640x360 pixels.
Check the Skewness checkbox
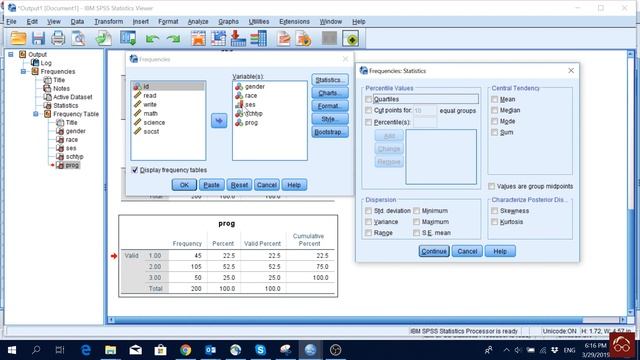(x=495, y=211)
